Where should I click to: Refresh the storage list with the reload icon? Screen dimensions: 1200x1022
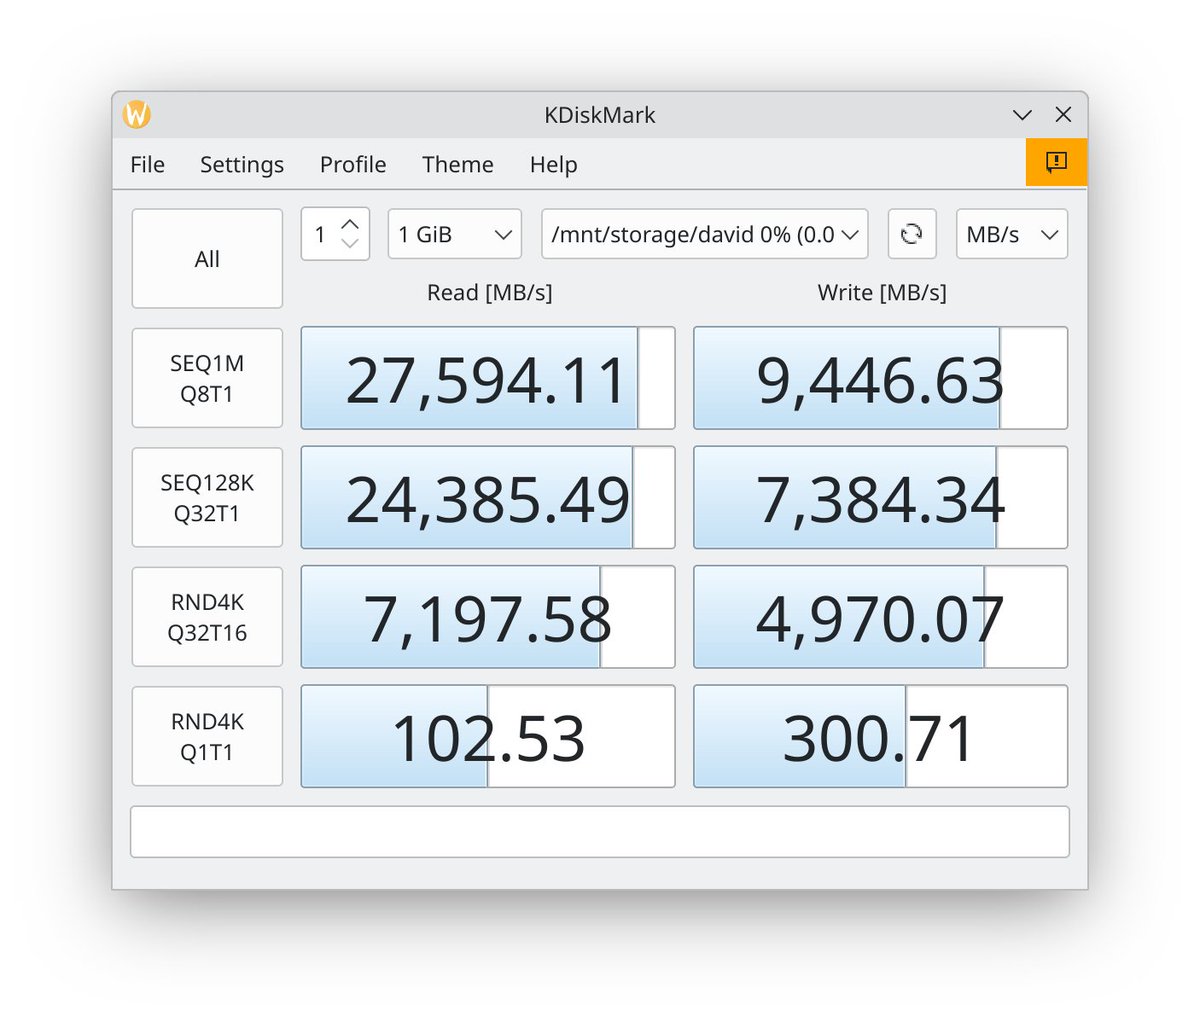[x=911, y=234]
